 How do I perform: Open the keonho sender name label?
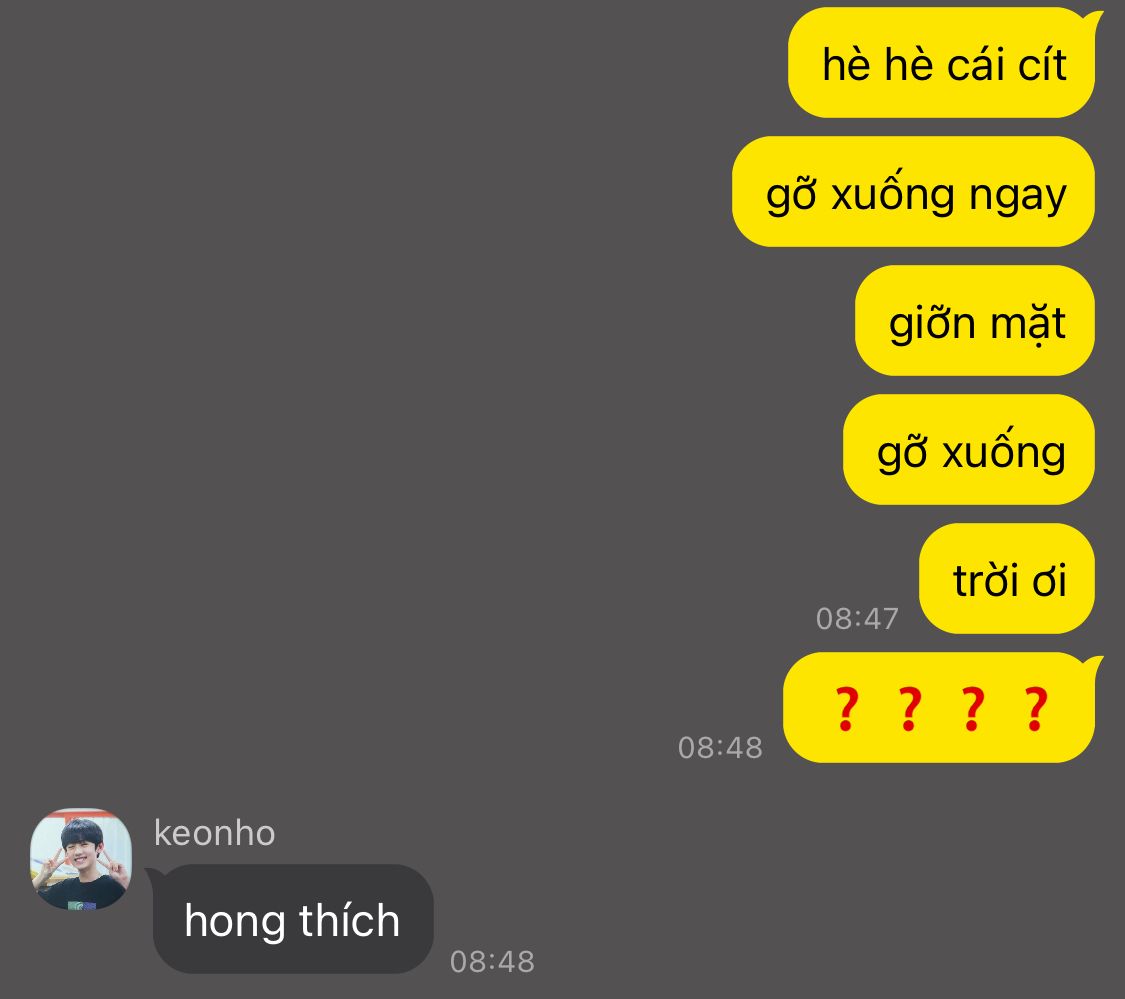tap(215, 833)
